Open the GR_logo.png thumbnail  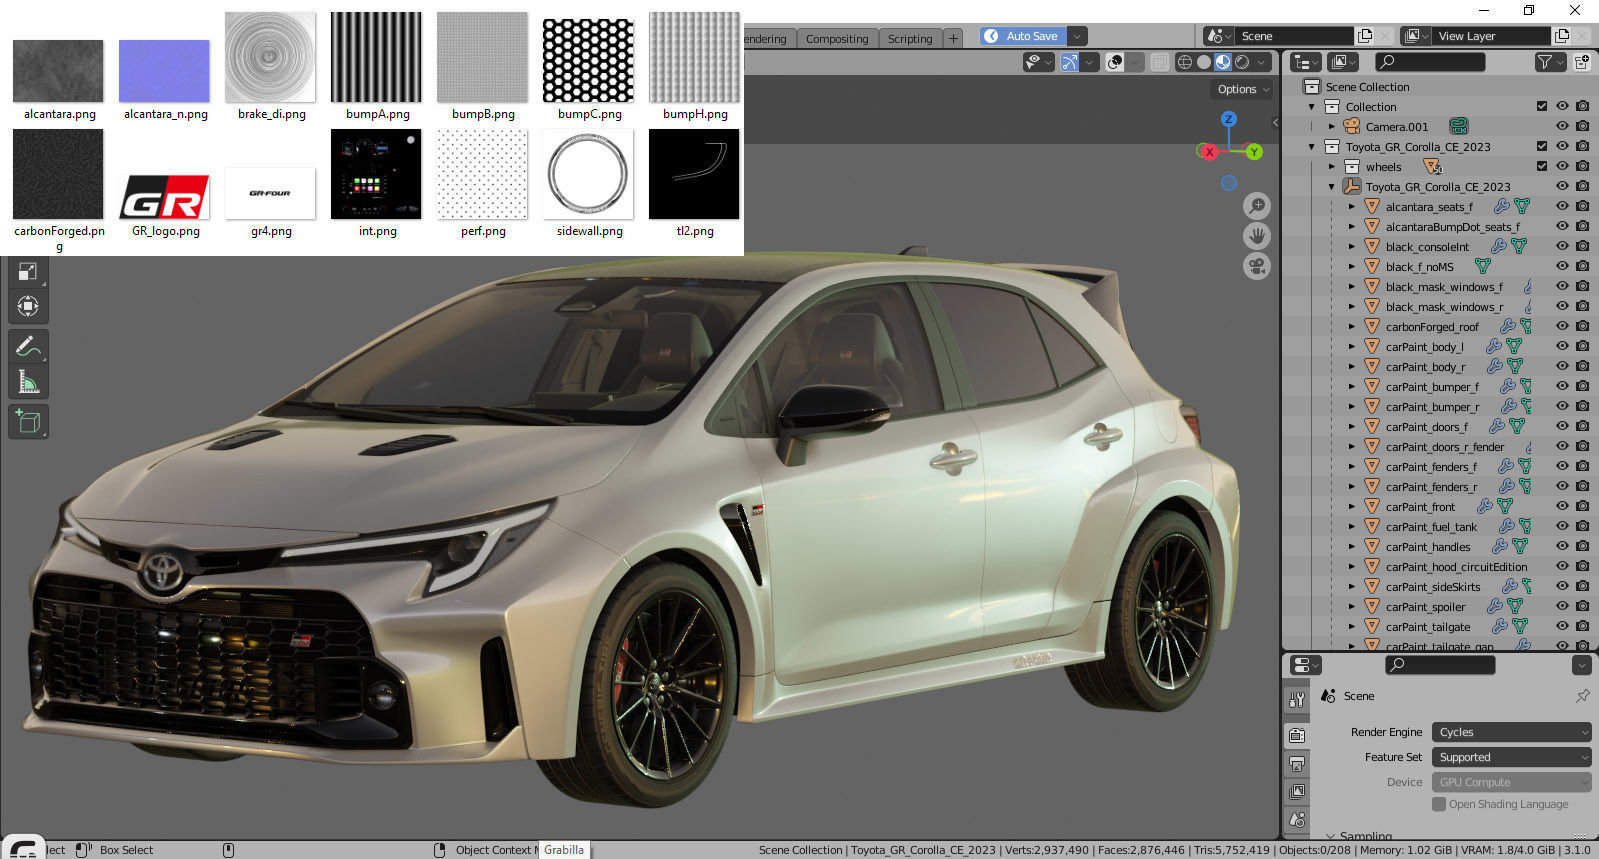click(x=166, y=198)
